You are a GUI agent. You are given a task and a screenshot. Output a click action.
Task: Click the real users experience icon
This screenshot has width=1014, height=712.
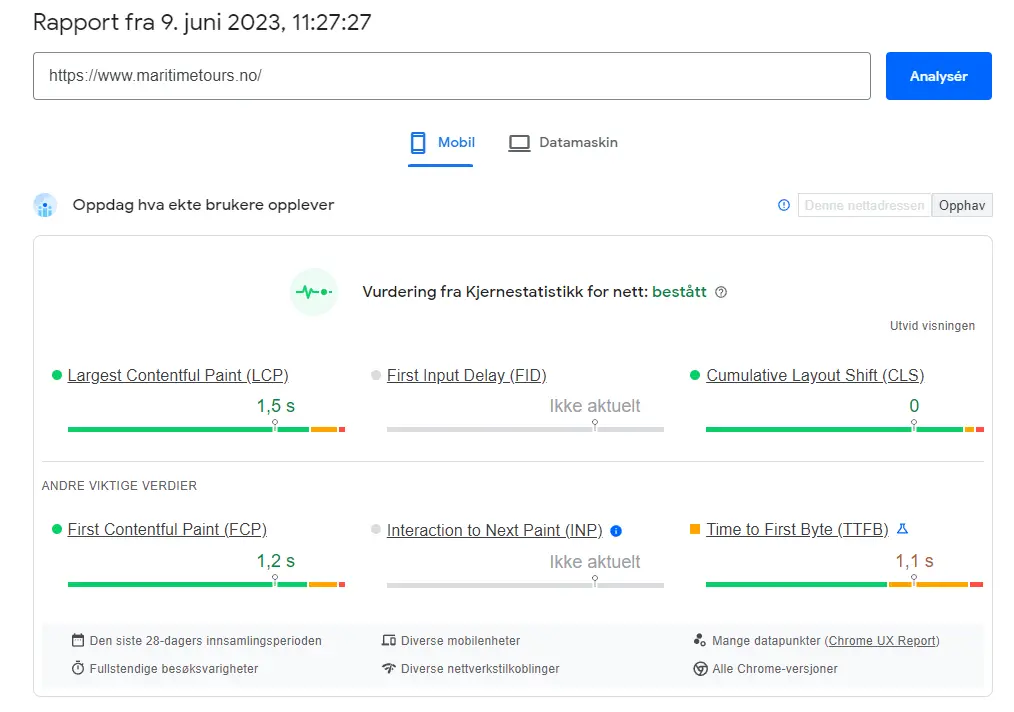(x=45, y=205)
